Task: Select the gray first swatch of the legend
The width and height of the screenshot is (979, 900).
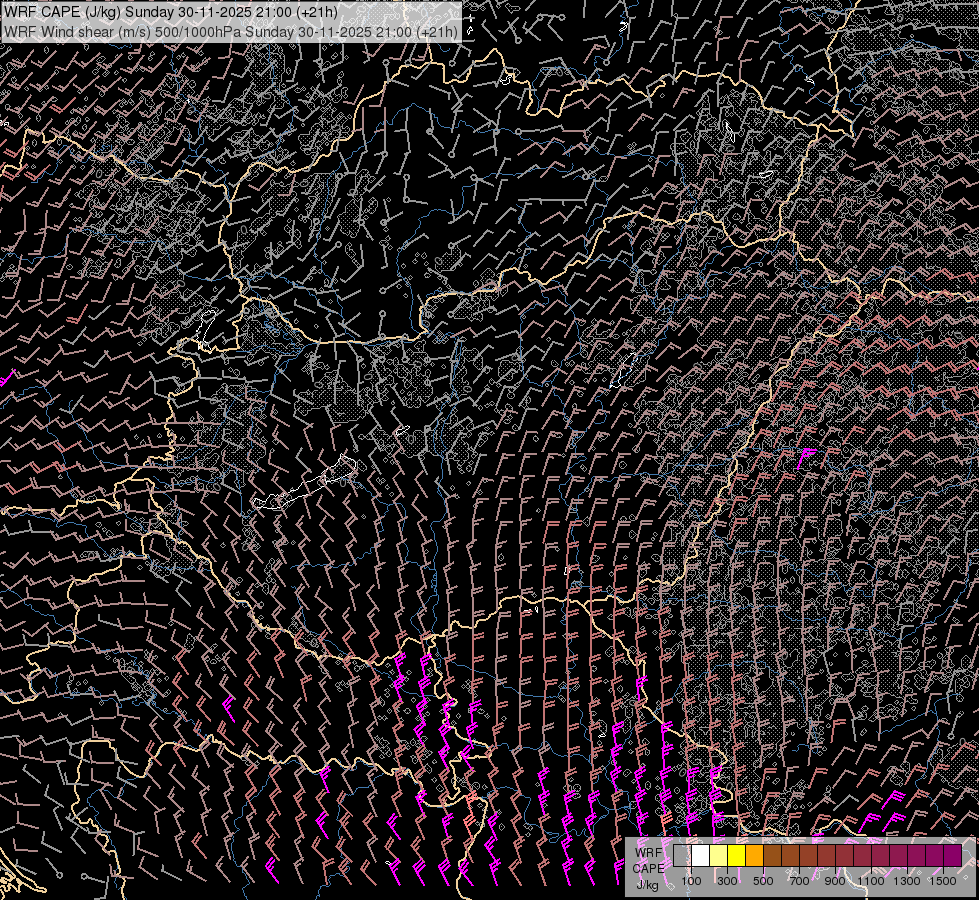Action: [x=682, y=856]
